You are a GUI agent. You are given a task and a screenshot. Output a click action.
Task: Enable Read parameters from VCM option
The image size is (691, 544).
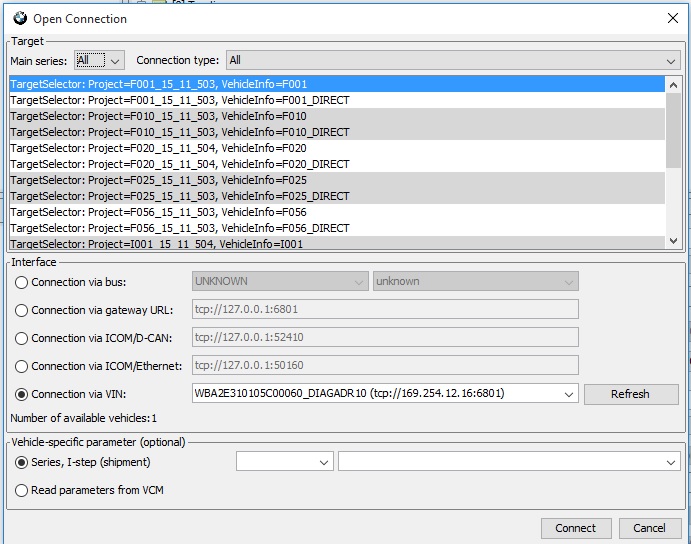[22, 490]
